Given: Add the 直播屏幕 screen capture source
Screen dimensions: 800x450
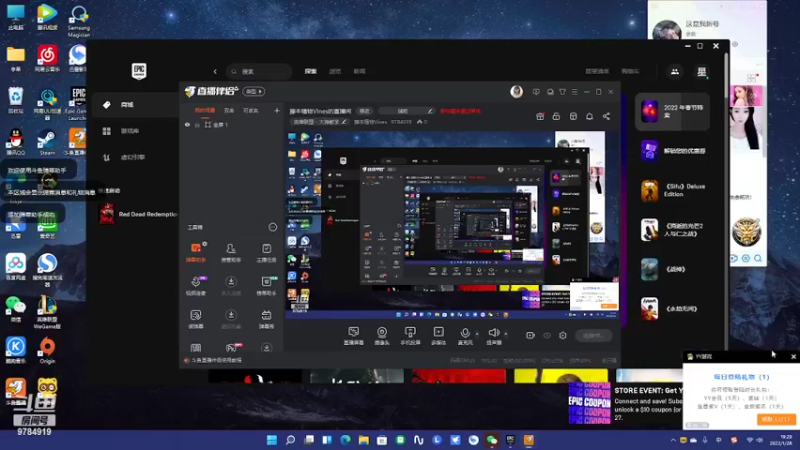Looking at the screenshot, I should pyautogui.click(x=354, y=336).
